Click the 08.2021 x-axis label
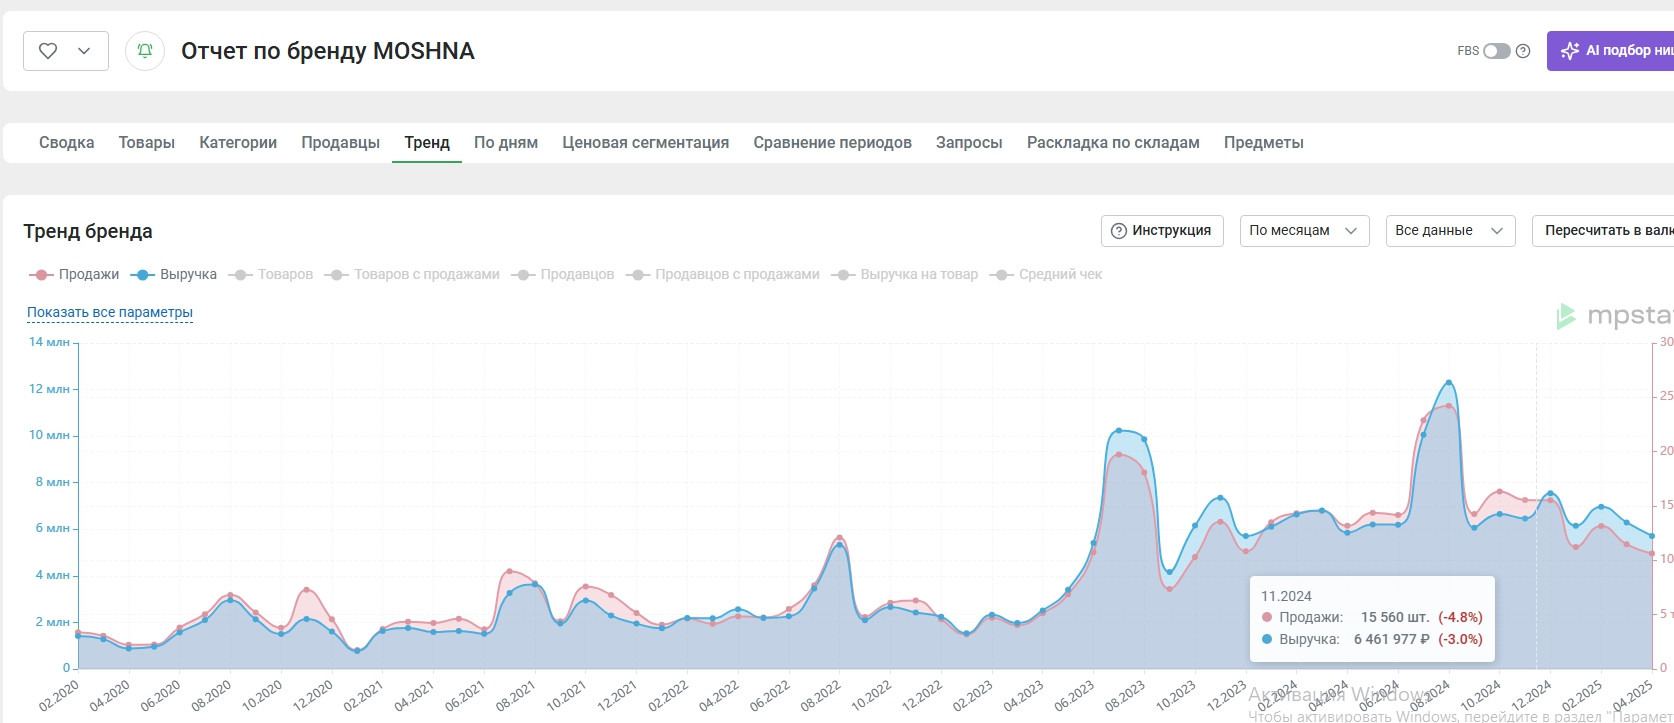The height and width of the screenshot is (723, 1674). point(516,695)
